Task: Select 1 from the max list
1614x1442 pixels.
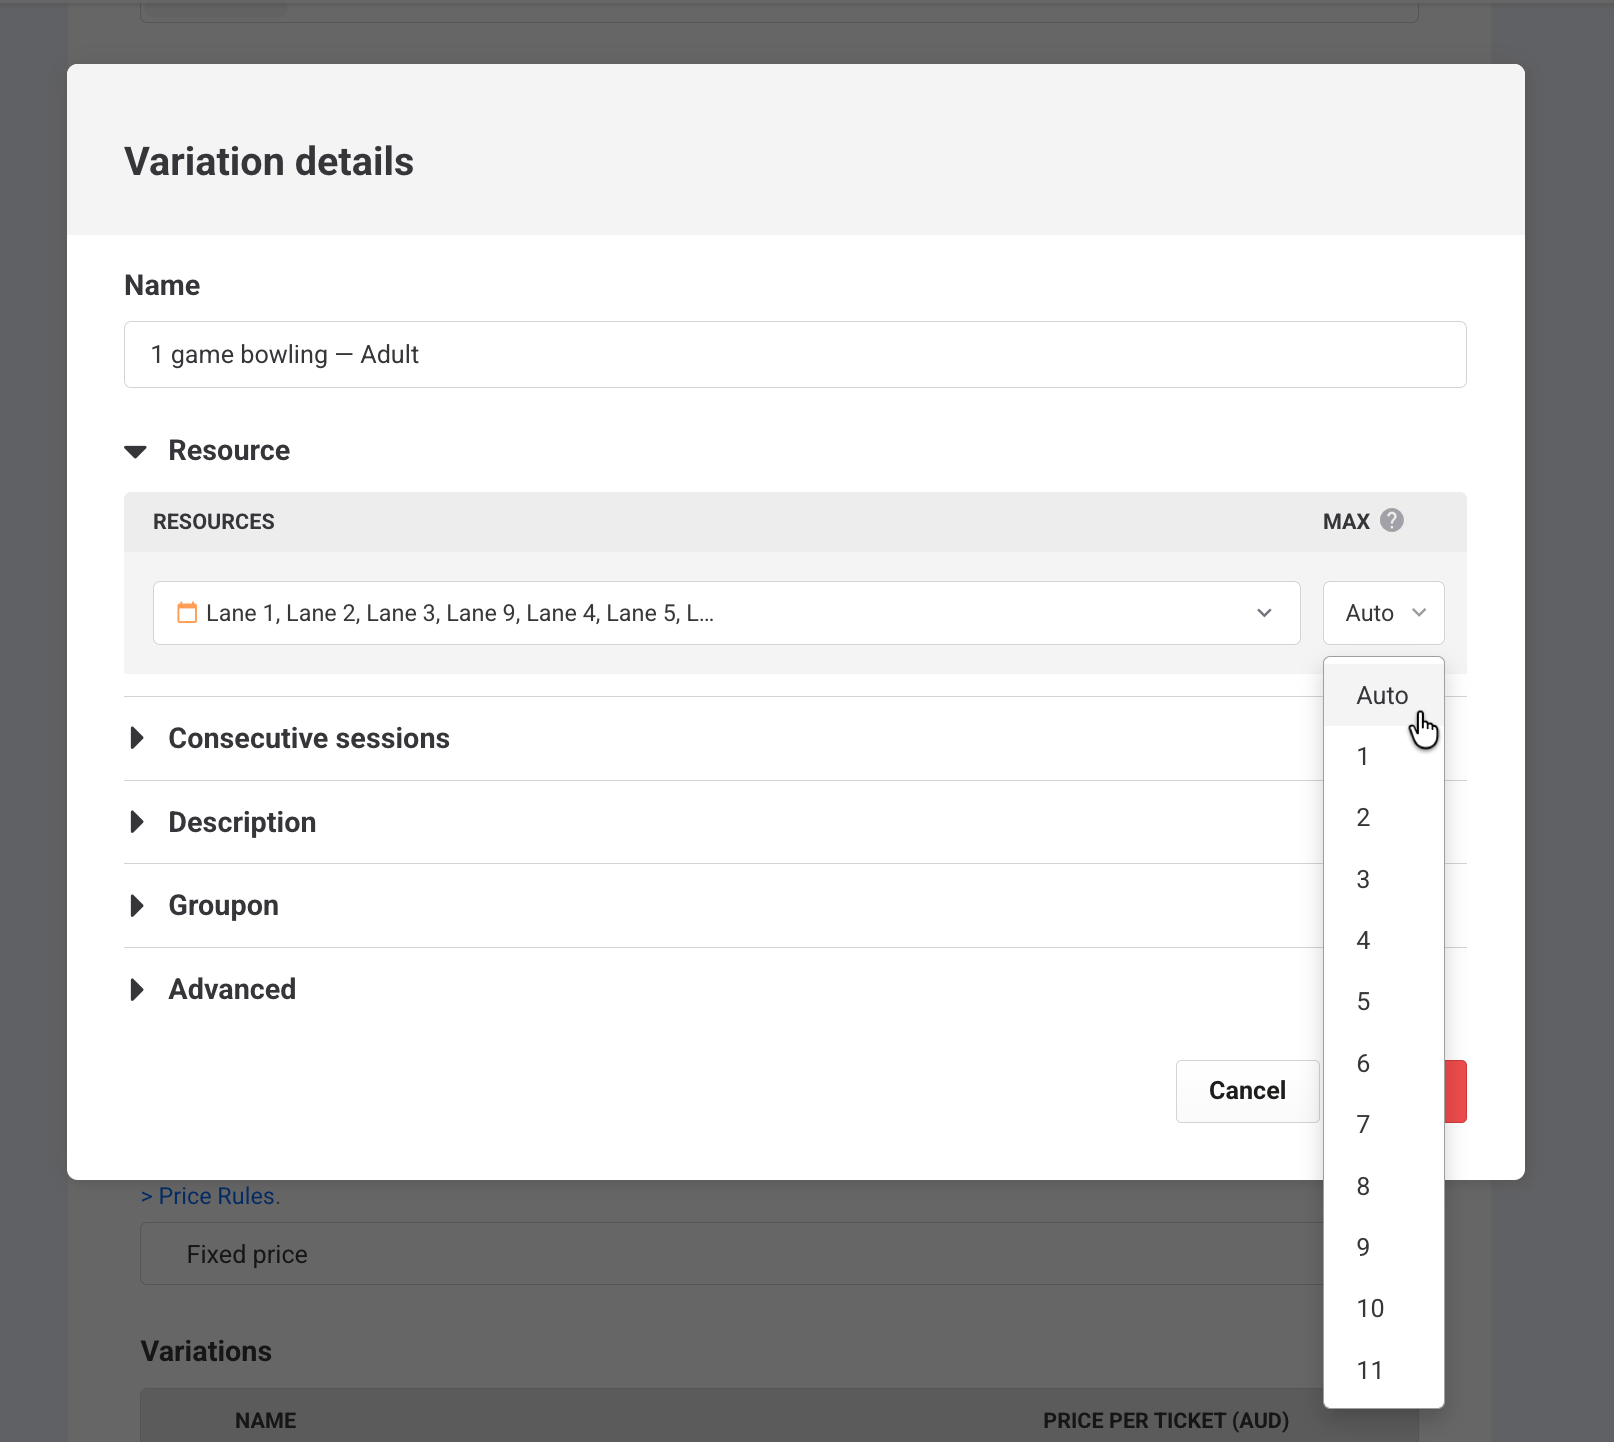Action: pos(1383,756)
